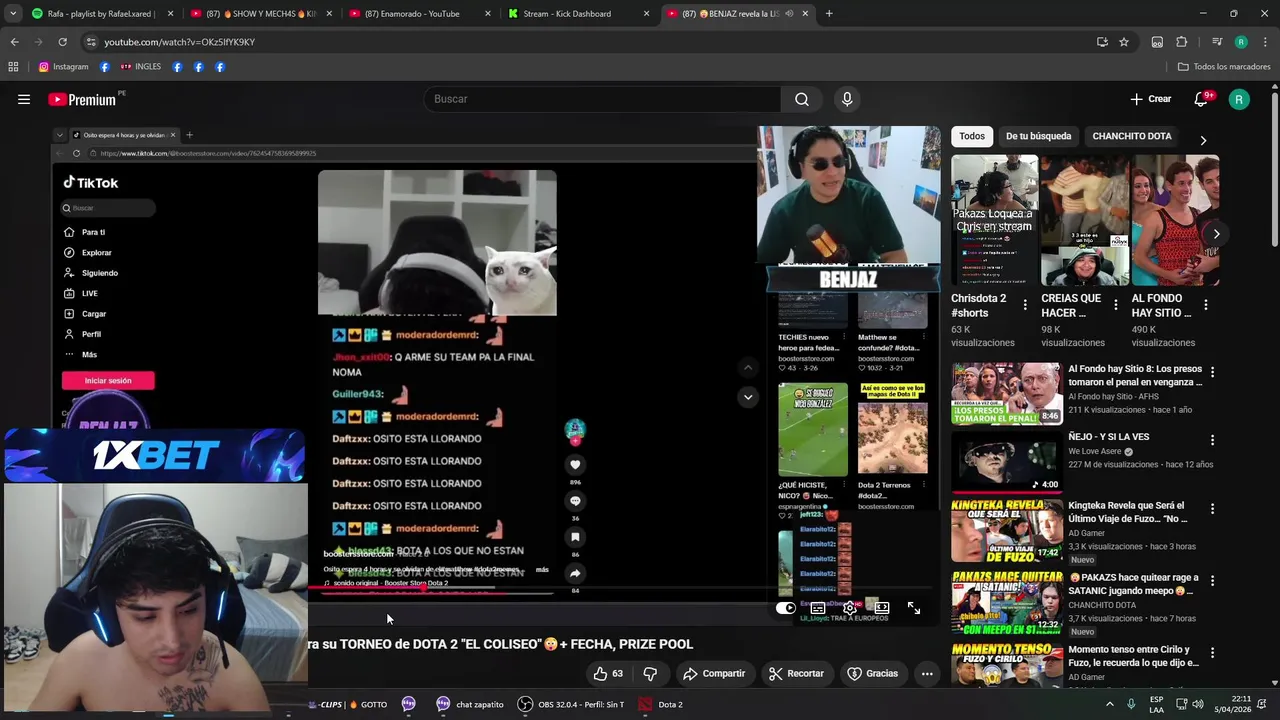Viewport: 1280px width, 720px height.
Task: Click the YouTube Buscar search field
Action: click(x=603, y=99)
